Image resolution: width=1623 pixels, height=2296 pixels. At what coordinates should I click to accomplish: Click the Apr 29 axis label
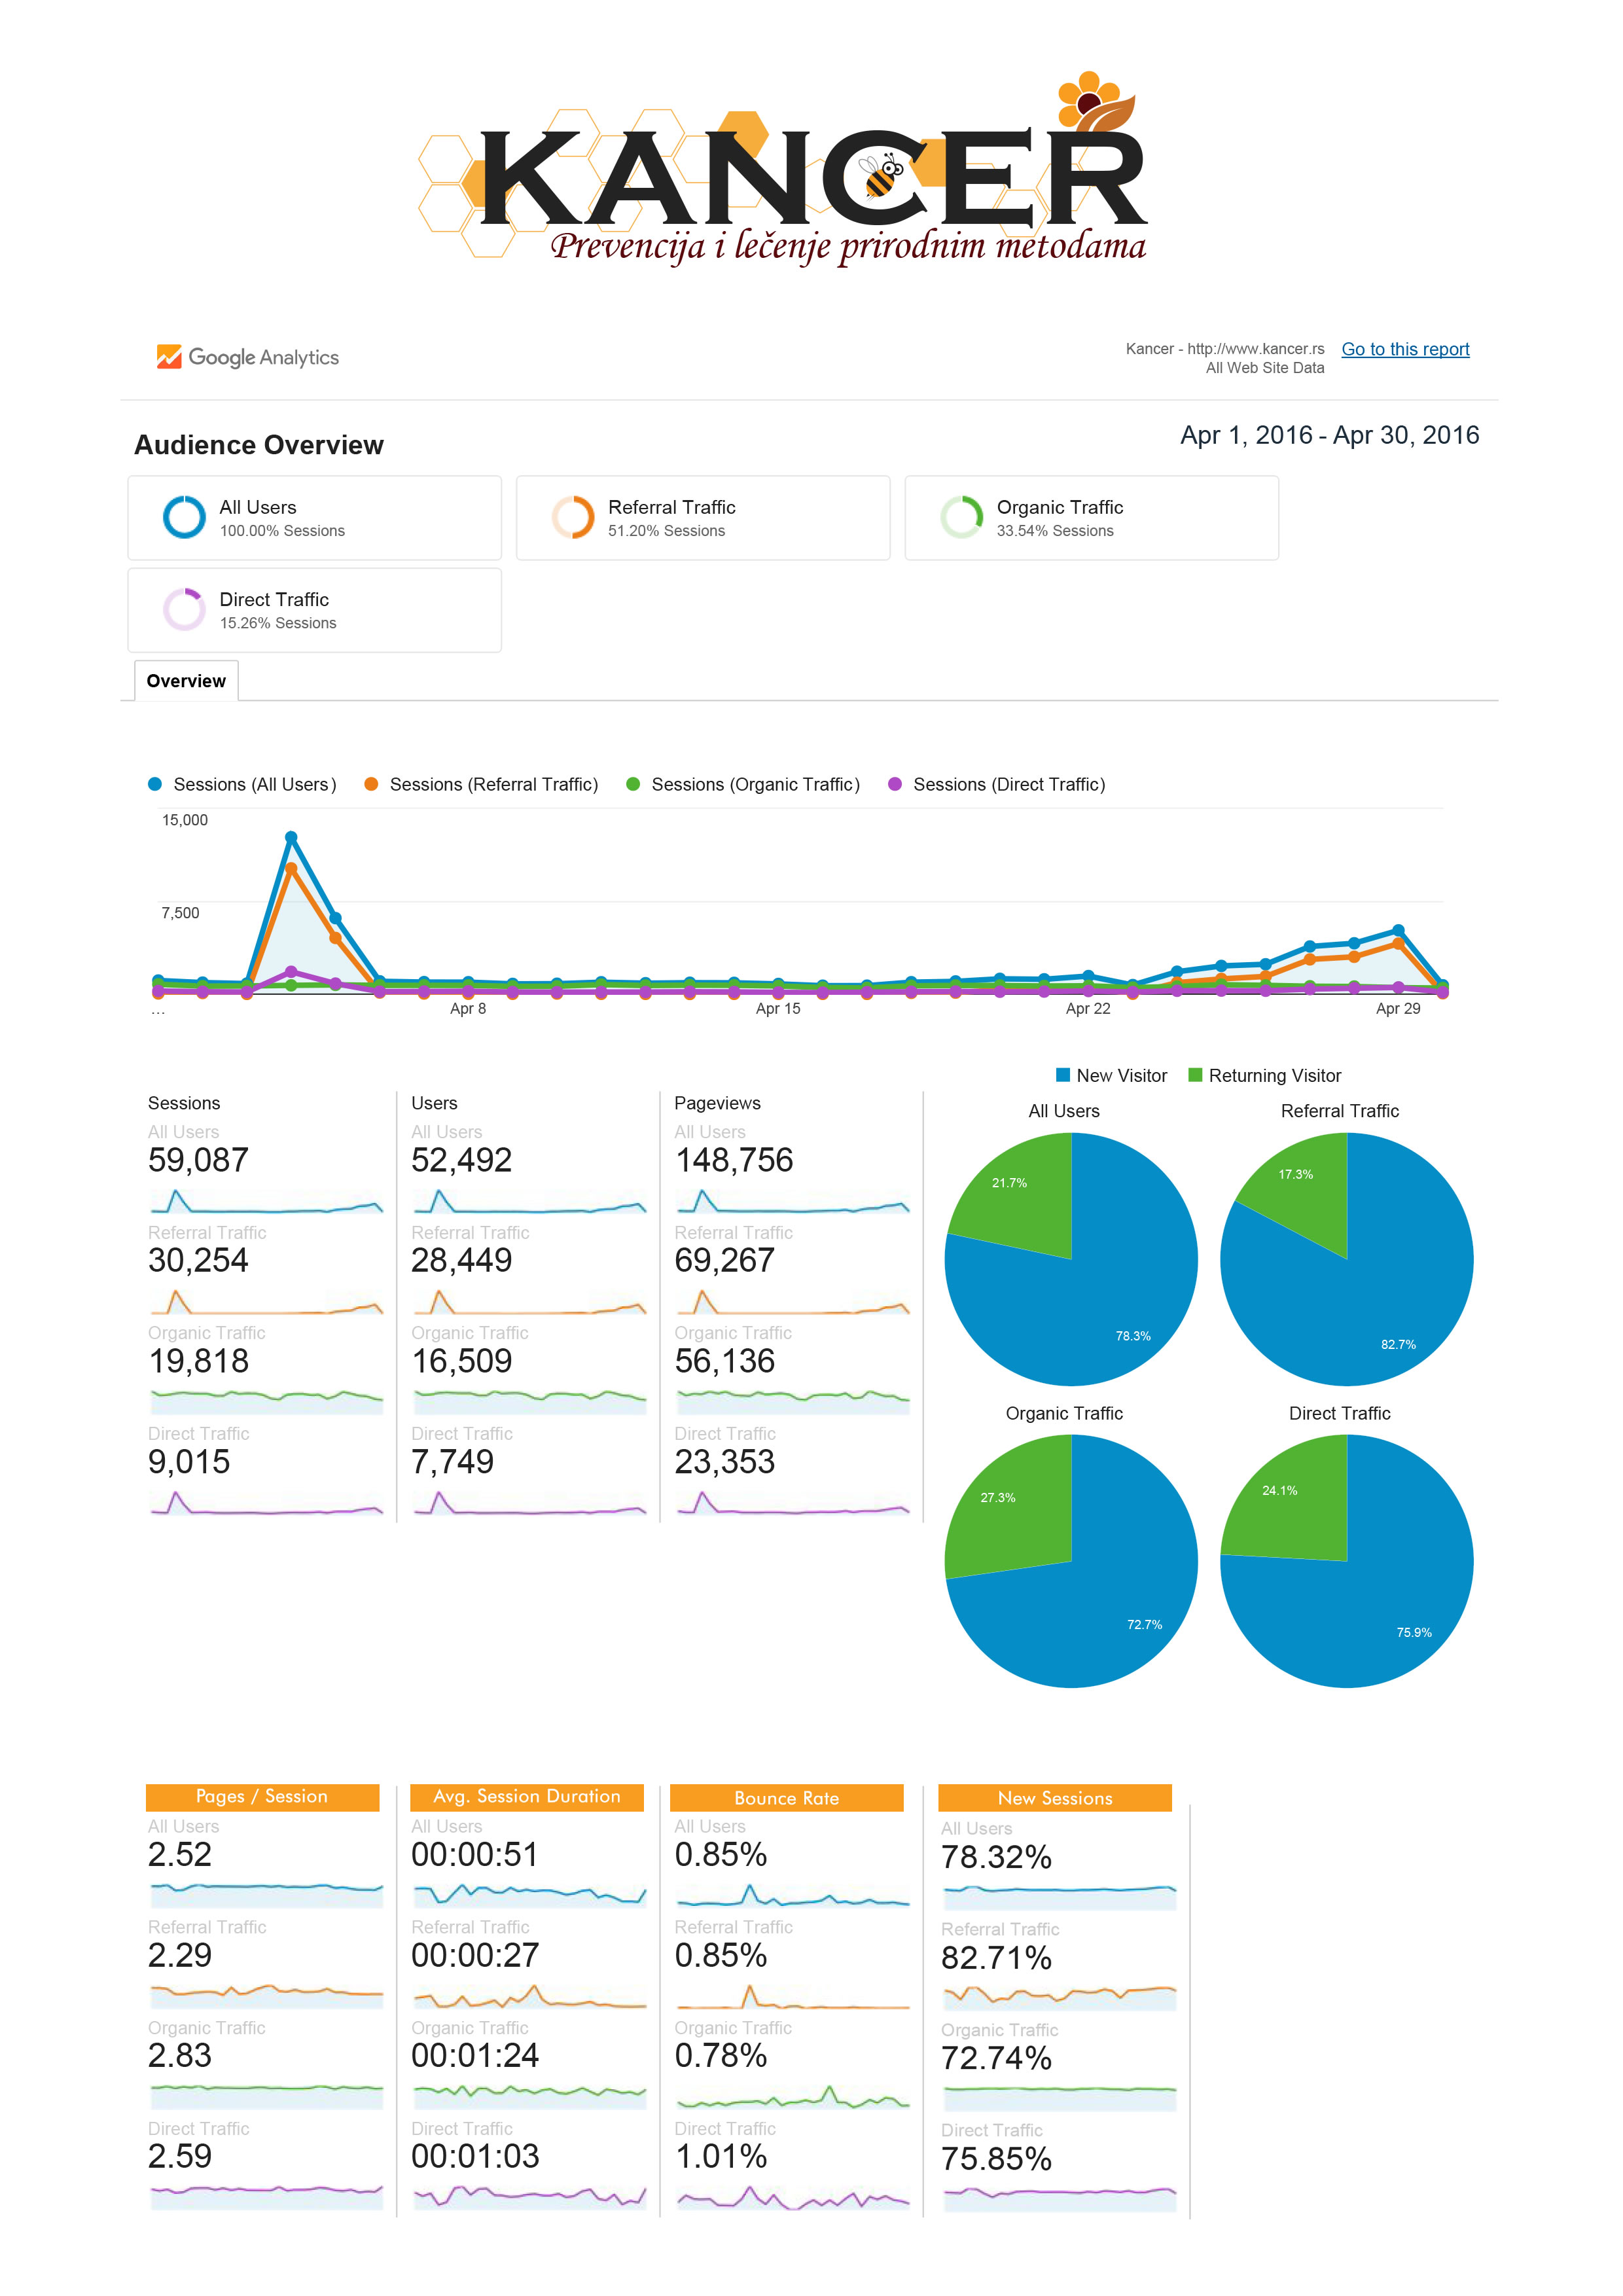pyautogui.click(x=1398, y=1008)
